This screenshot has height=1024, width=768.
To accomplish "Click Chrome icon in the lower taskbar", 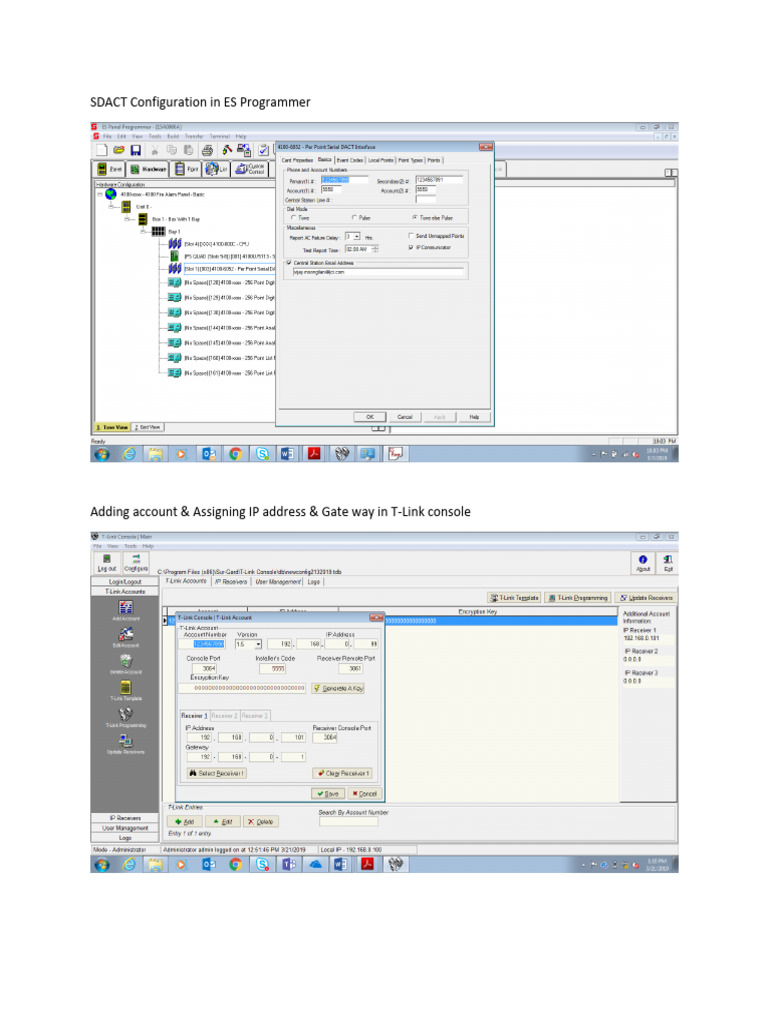I will (x=235, y=864).
